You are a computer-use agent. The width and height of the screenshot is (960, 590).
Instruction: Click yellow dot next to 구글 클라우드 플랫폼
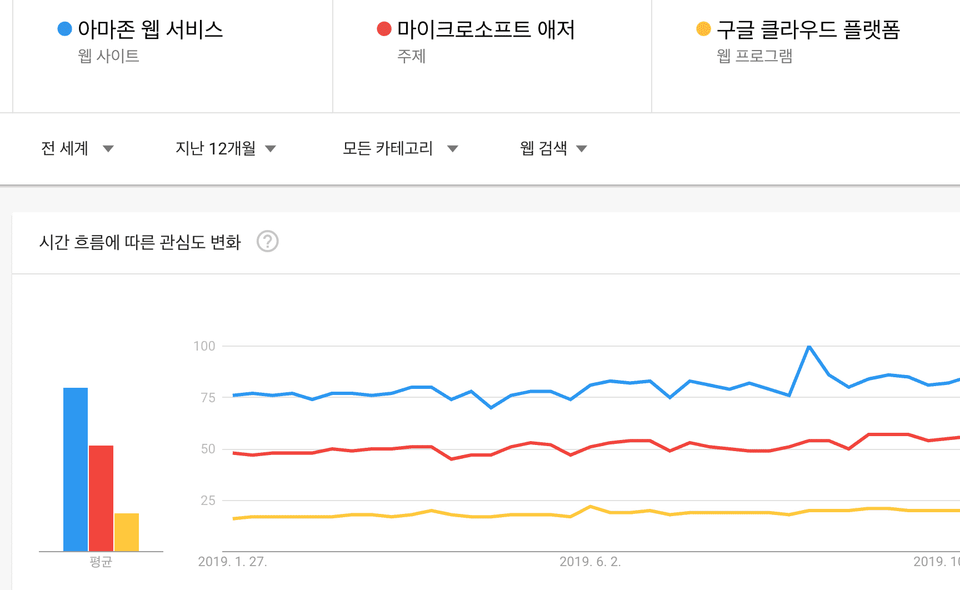[x=703, y=29]
